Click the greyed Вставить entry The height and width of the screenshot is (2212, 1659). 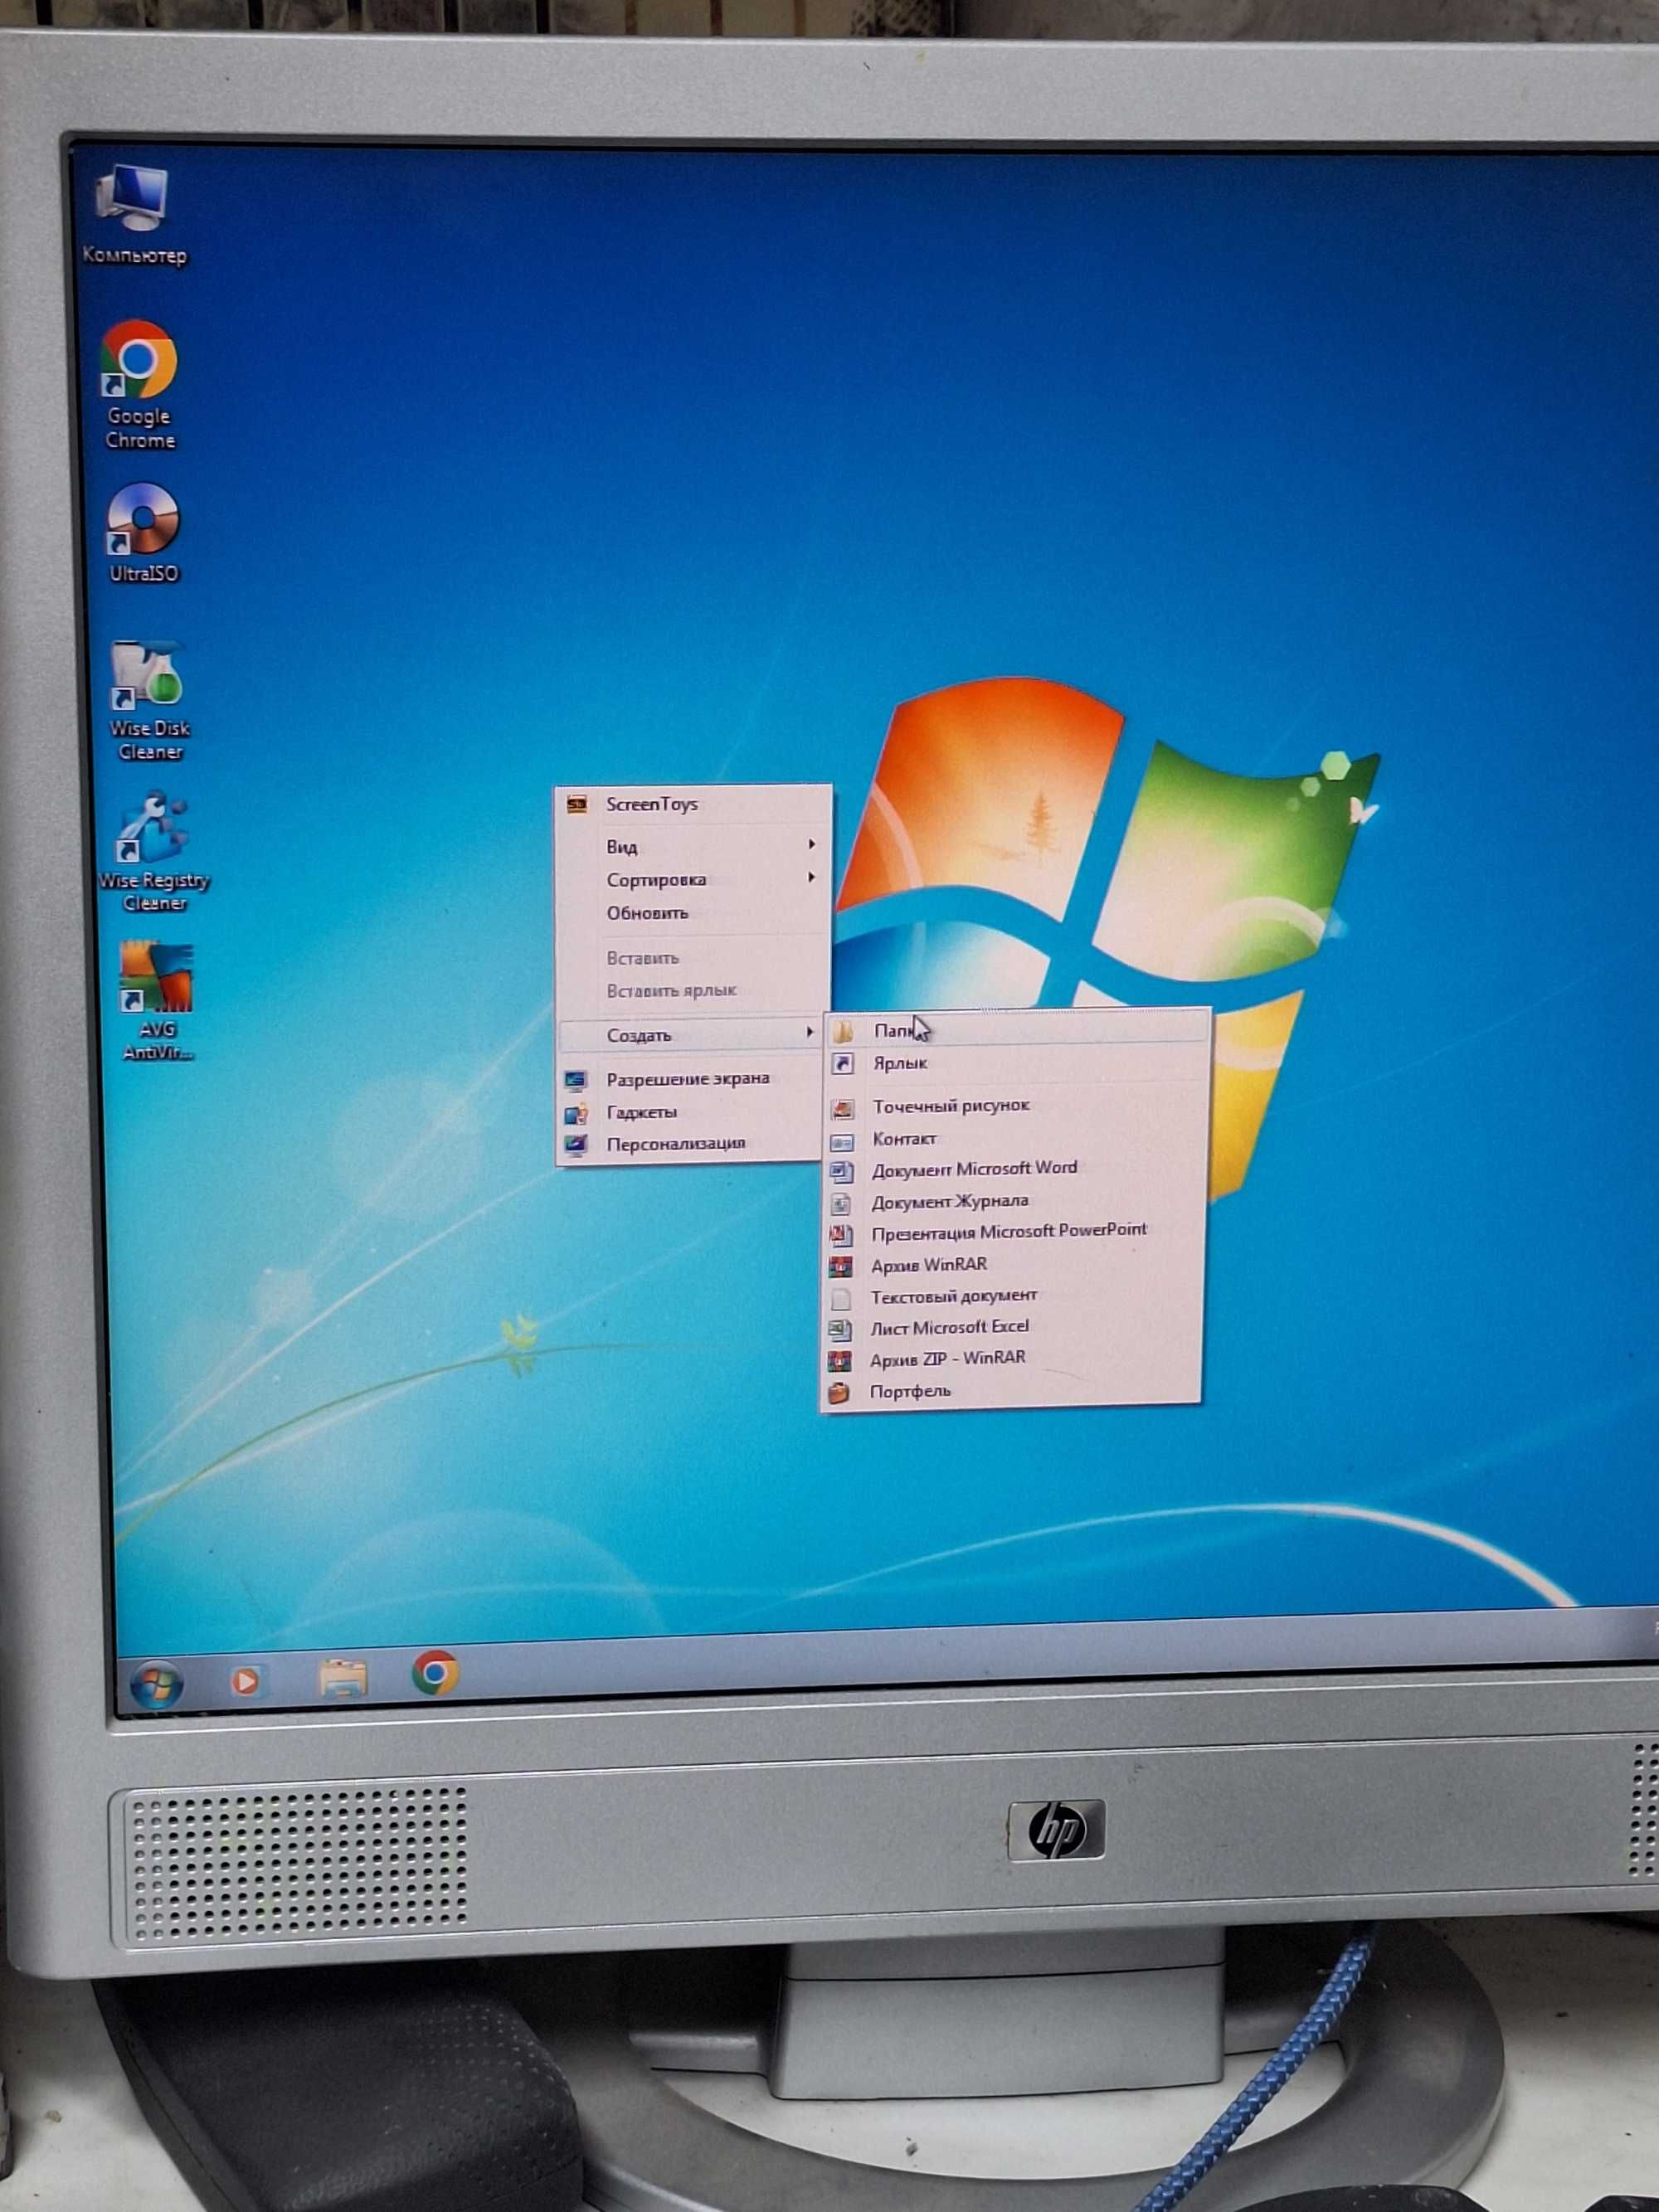[693, 957]
